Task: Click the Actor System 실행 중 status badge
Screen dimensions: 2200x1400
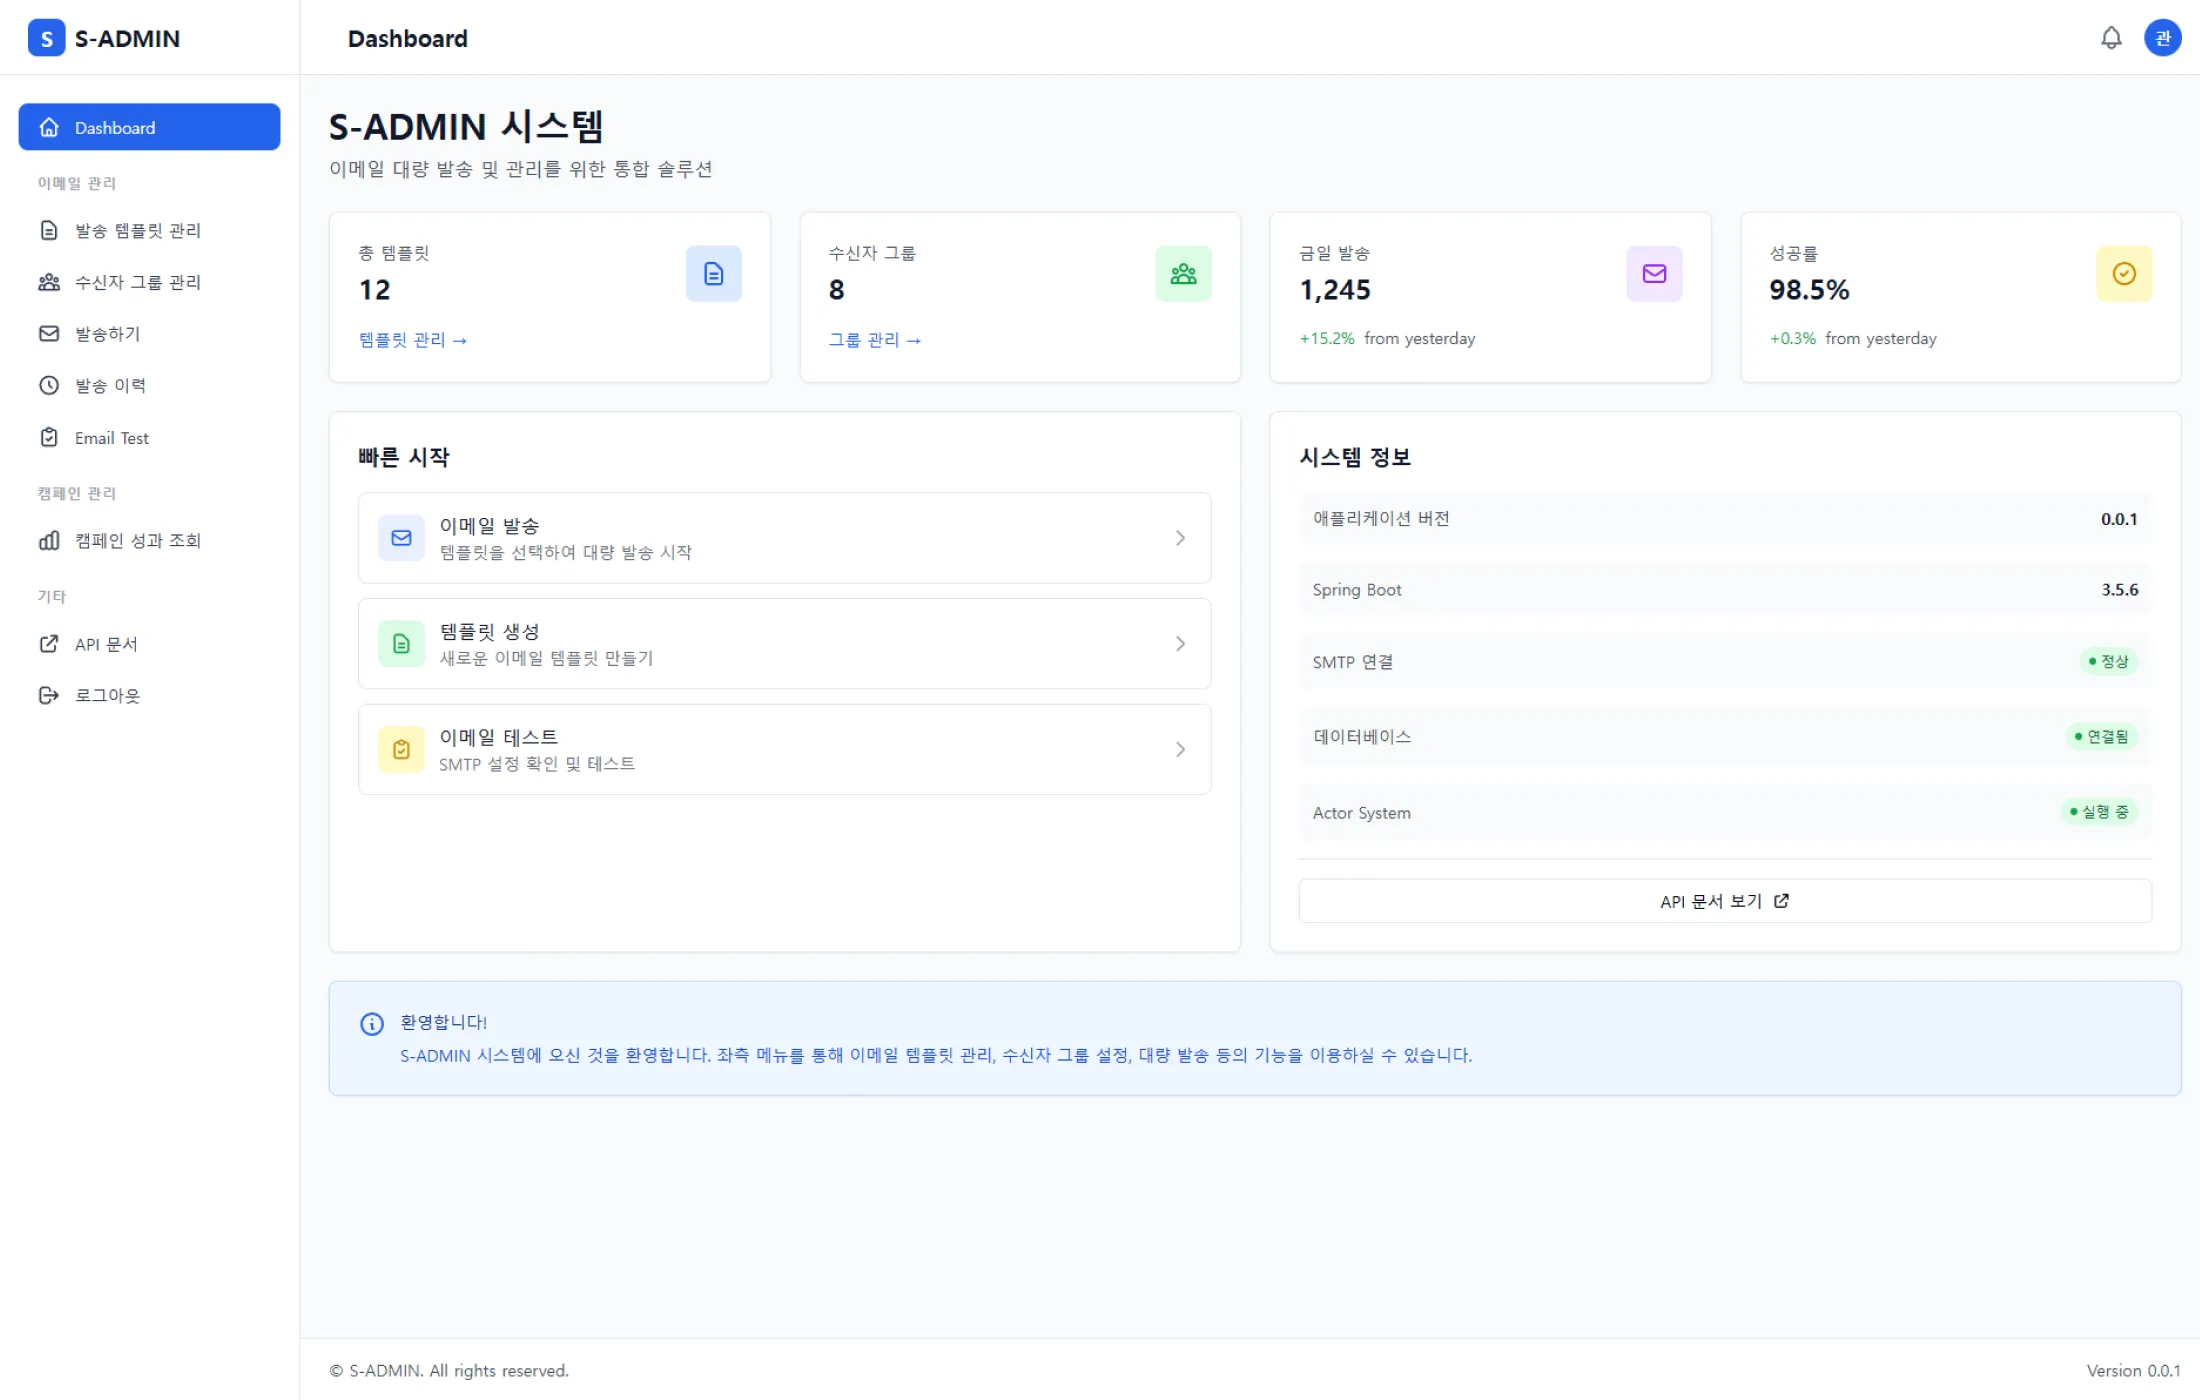Action: pos(2099,812)
